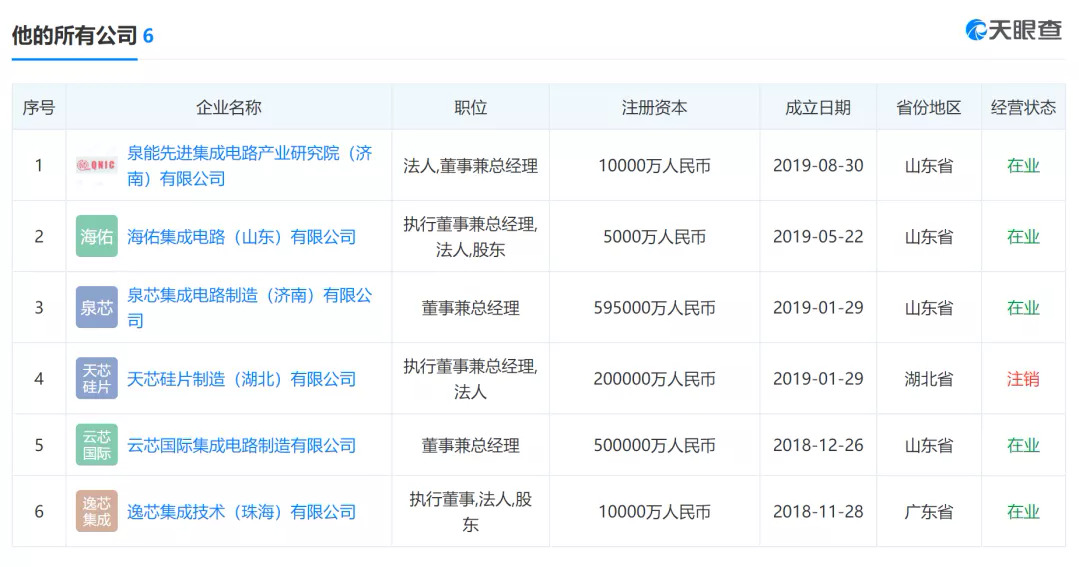
Task: Open 天芯硅片制造（湖北）有限公司 link
Action: click(x=241, y=379)
